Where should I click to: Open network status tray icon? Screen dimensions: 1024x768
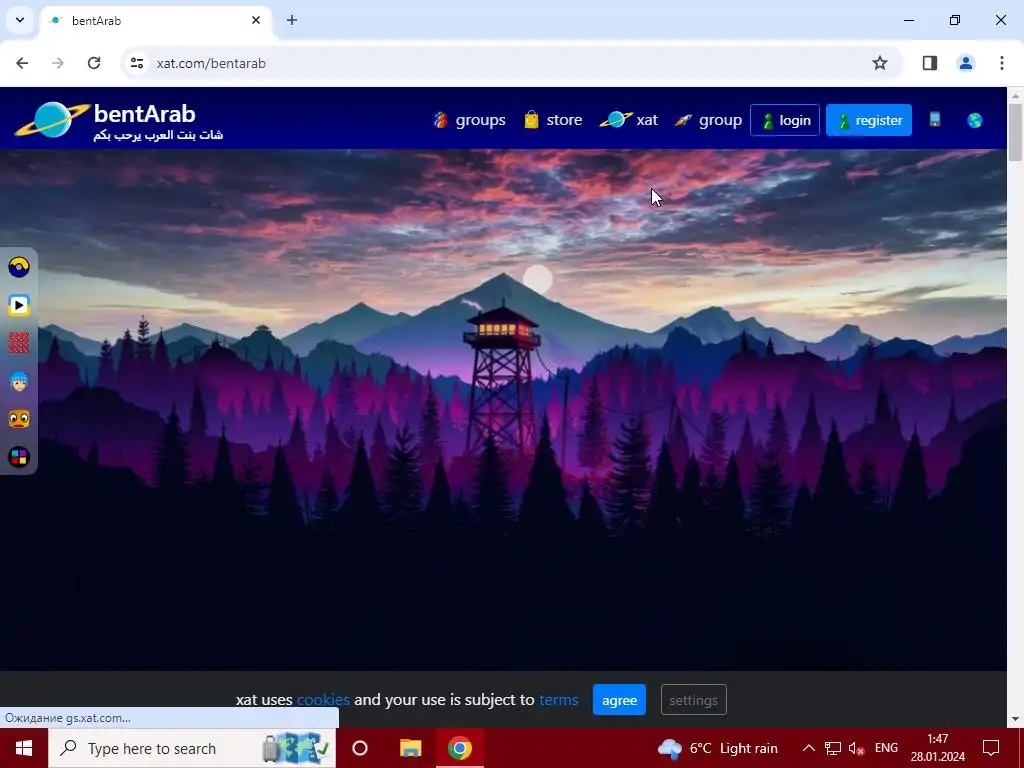[833, 748]
